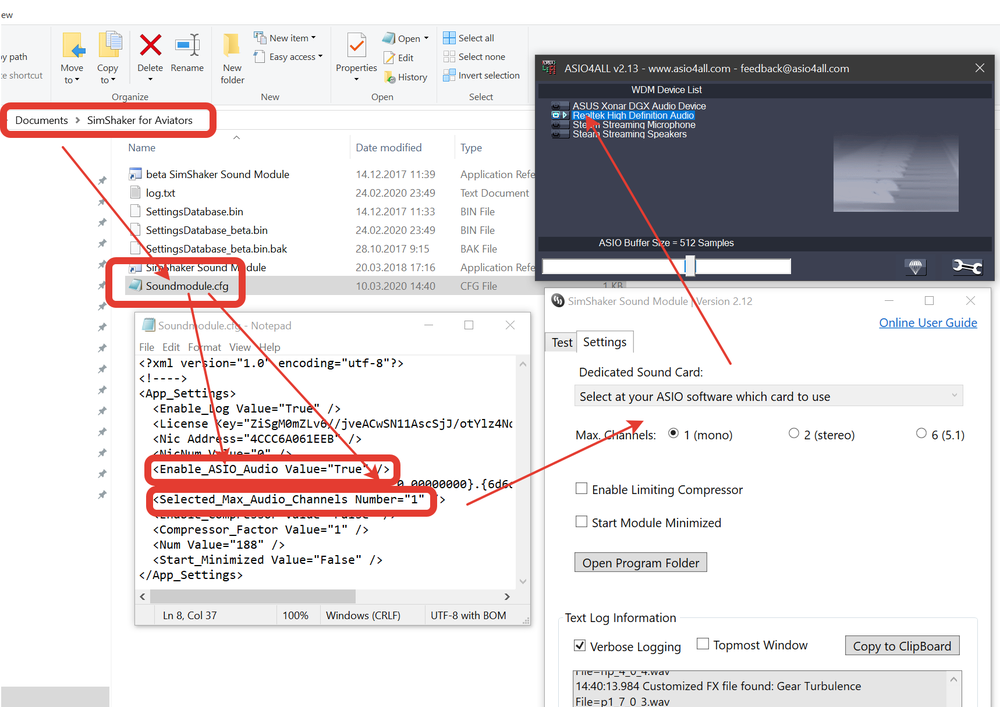The image size is (1000, 707).
Task: Toggle ASUS Xonar DGX device icon
Action: click(x=559, y=106)
